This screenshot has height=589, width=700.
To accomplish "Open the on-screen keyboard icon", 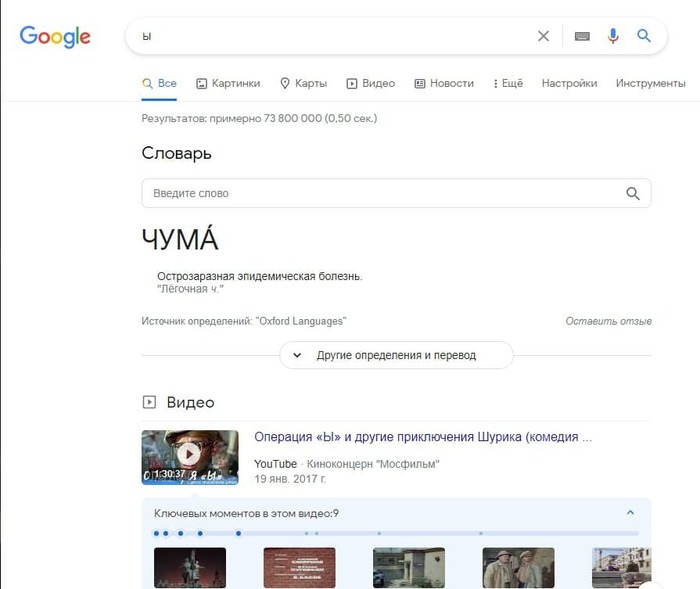I will (582, 36).
